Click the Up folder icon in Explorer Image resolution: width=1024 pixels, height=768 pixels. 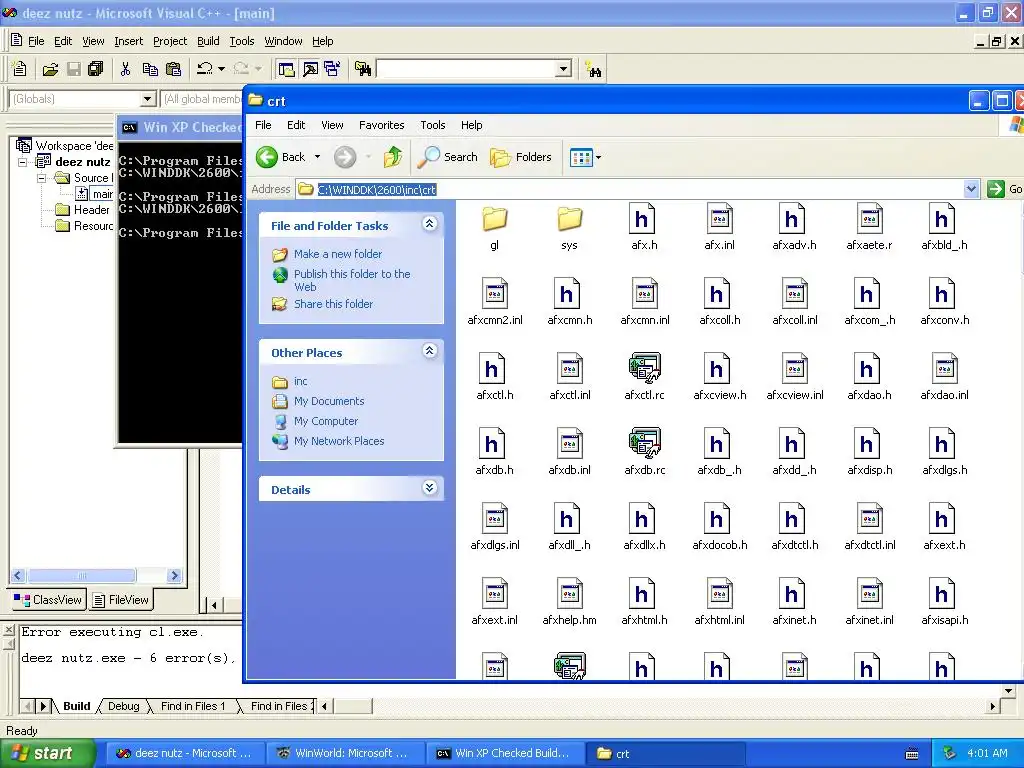(392, 157)
